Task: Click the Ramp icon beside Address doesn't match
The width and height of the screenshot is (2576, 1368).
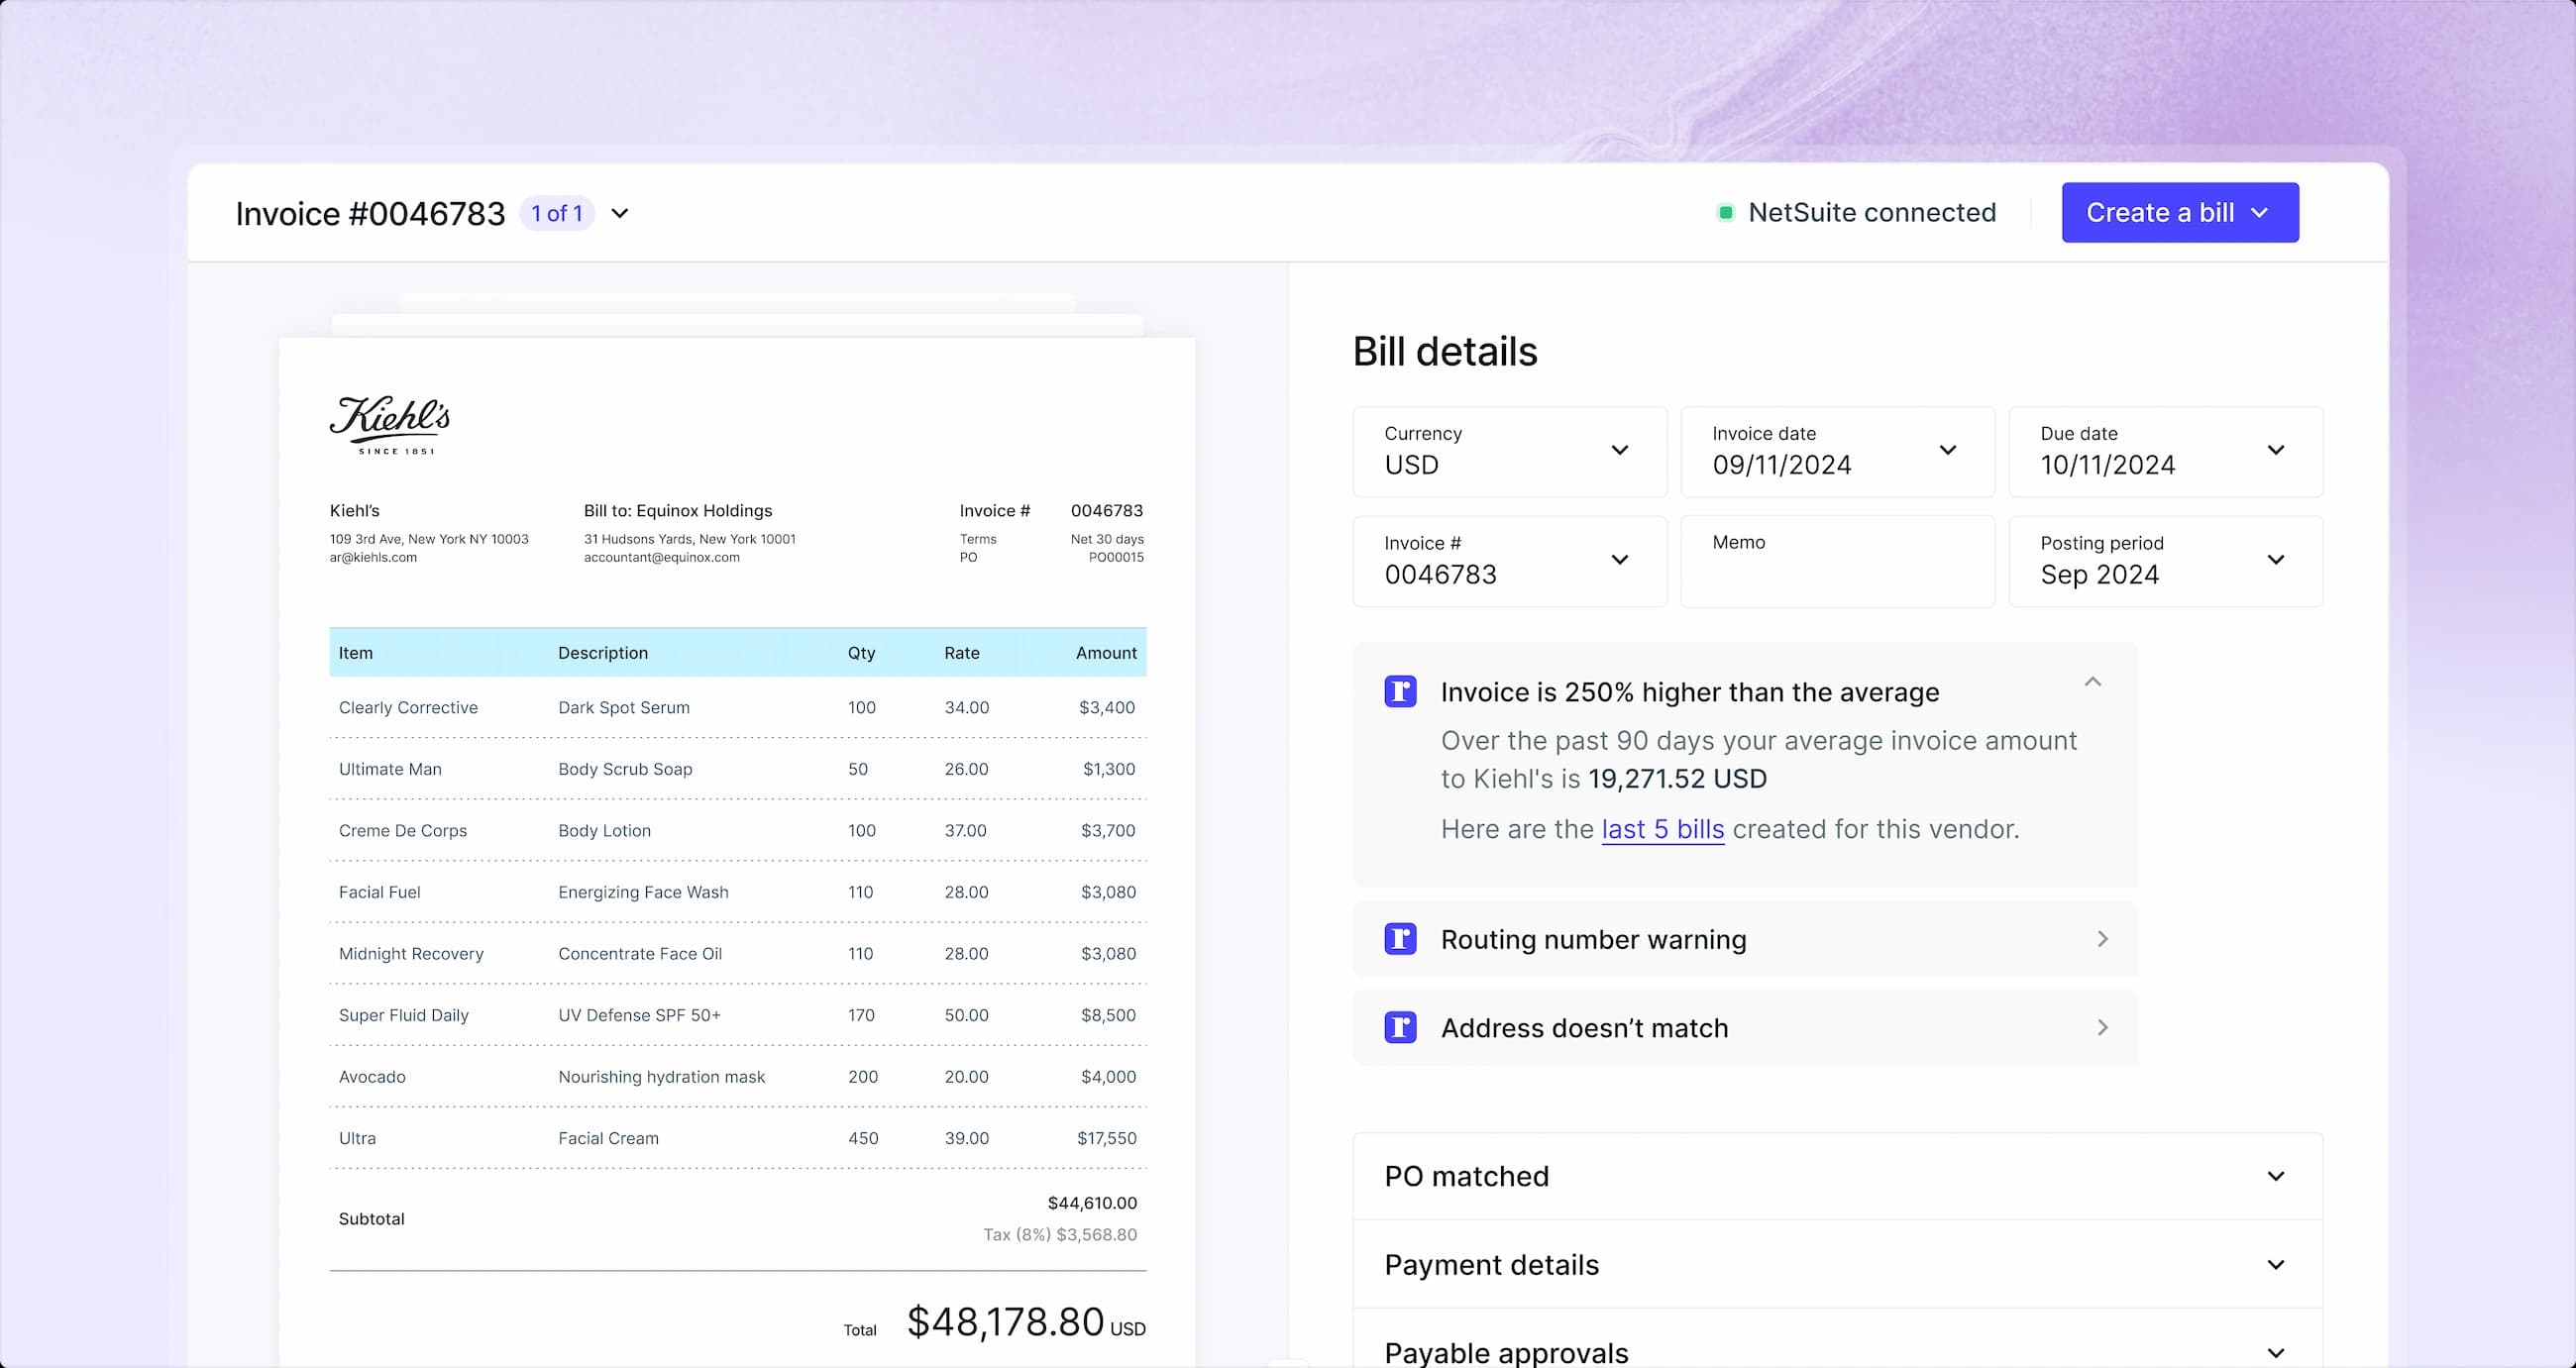Action: click(1400, 1027)
